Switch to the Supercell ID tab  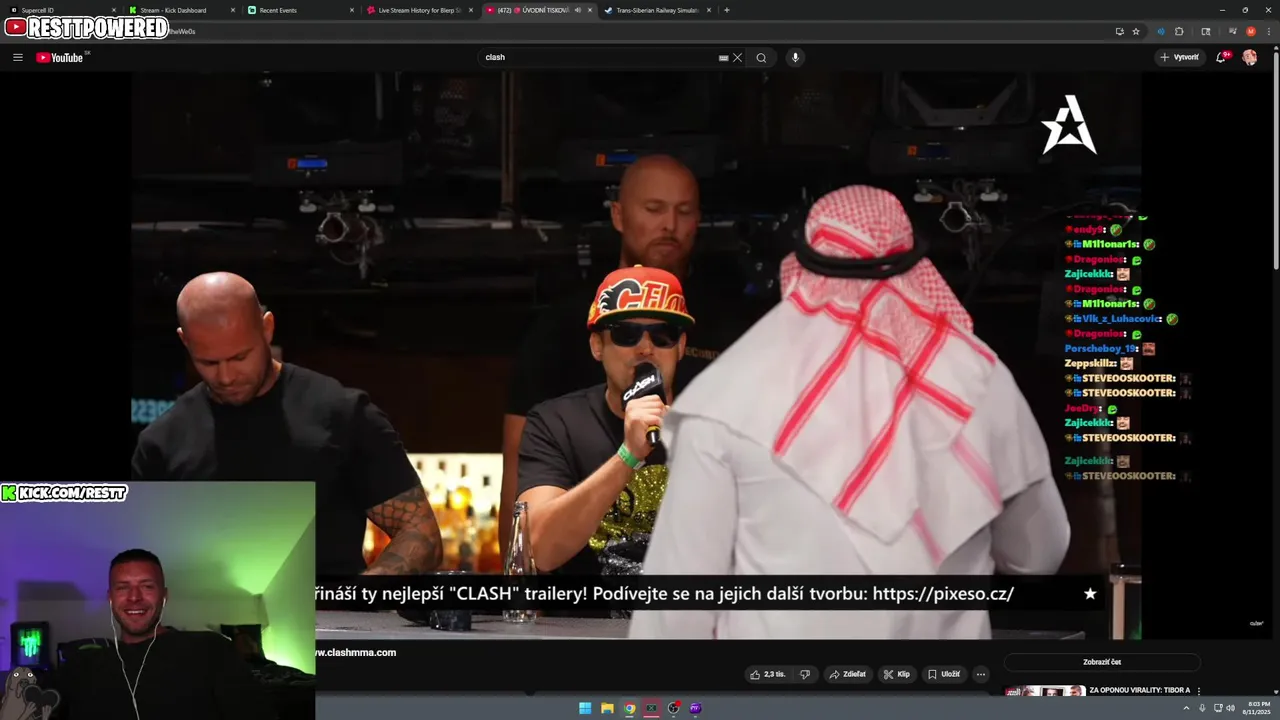(60, 10)
